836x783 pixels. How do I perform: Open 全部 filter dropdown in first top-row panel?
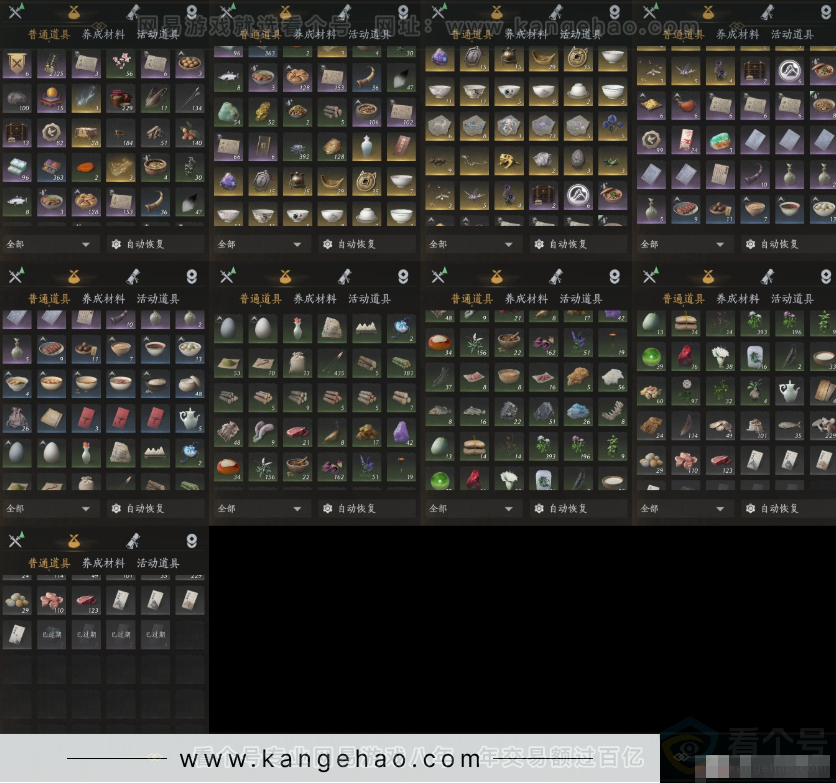coord(51,244)
